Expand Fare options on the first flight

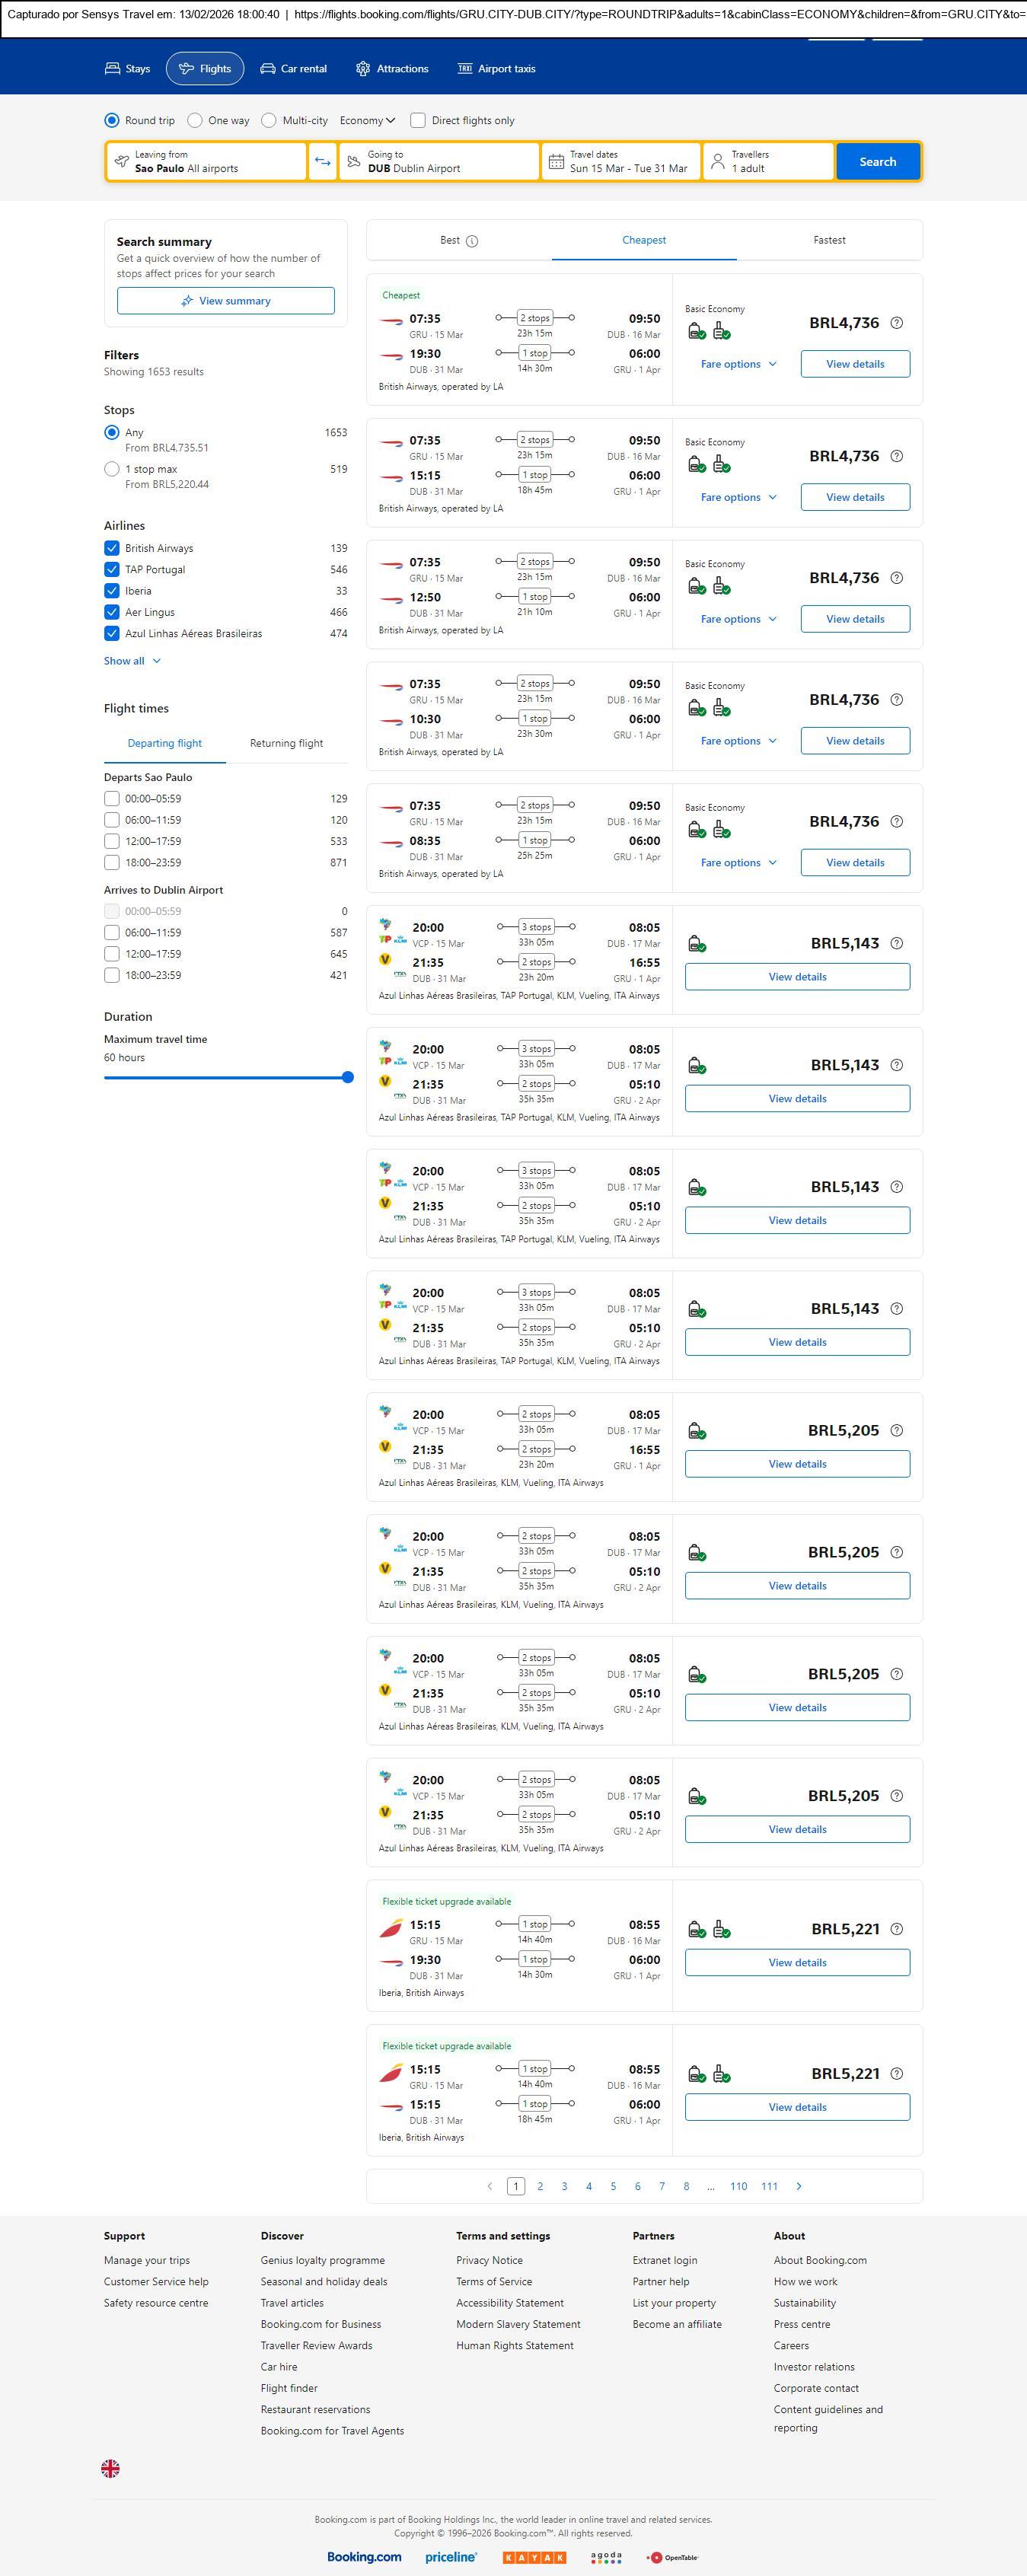738,364
